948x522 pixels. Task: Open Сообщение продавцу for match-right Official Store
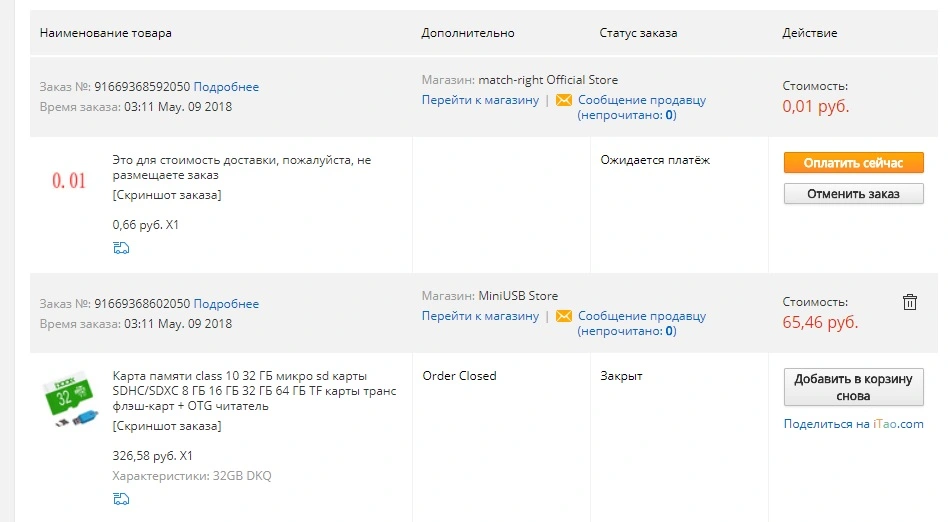(641, 100)
